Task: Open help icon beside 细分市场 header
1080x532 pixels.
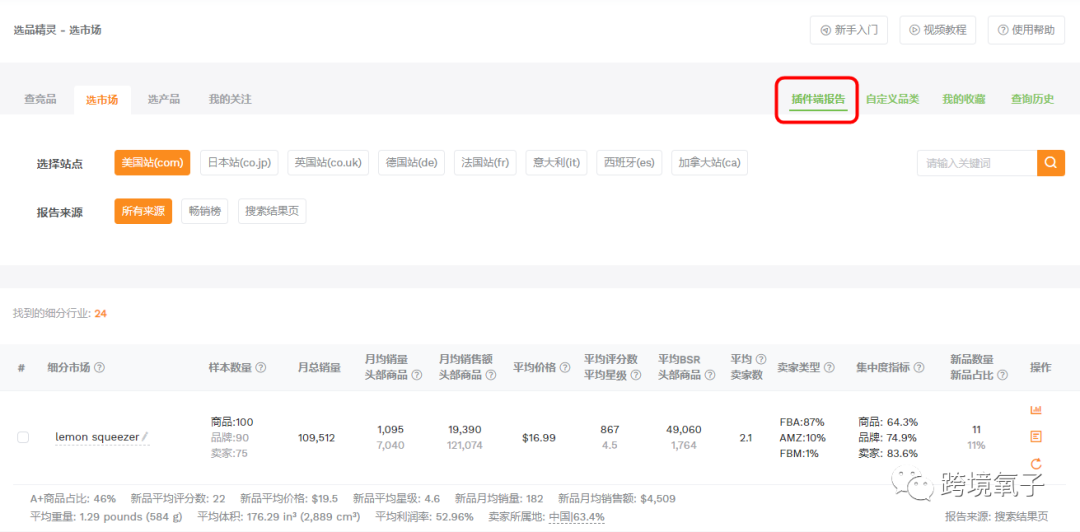Action: [x=99, y=368]
